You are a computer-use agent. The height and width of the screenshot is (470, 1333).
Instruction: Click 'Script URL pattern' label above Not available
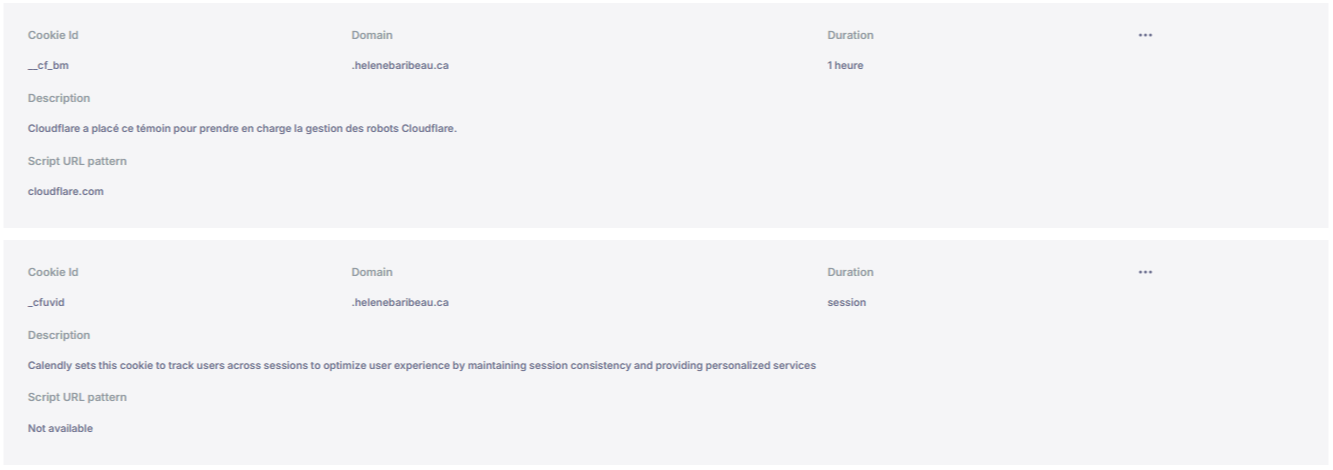point(76,398)
